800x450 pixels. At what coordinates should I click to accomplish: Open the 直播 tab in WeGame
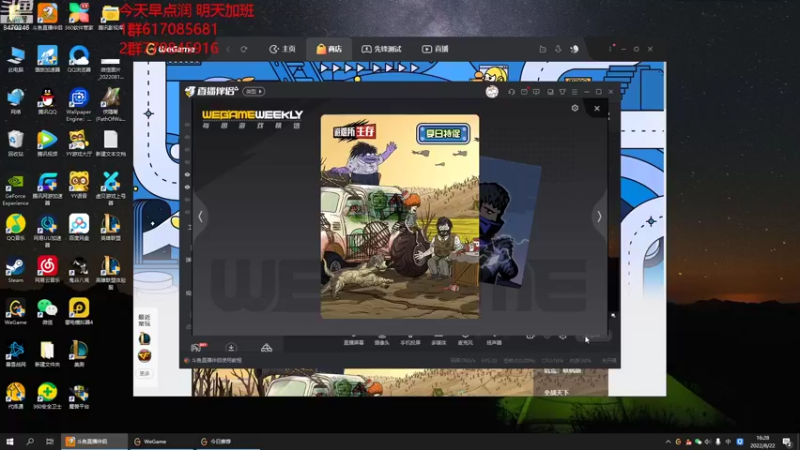pos(435,49)
